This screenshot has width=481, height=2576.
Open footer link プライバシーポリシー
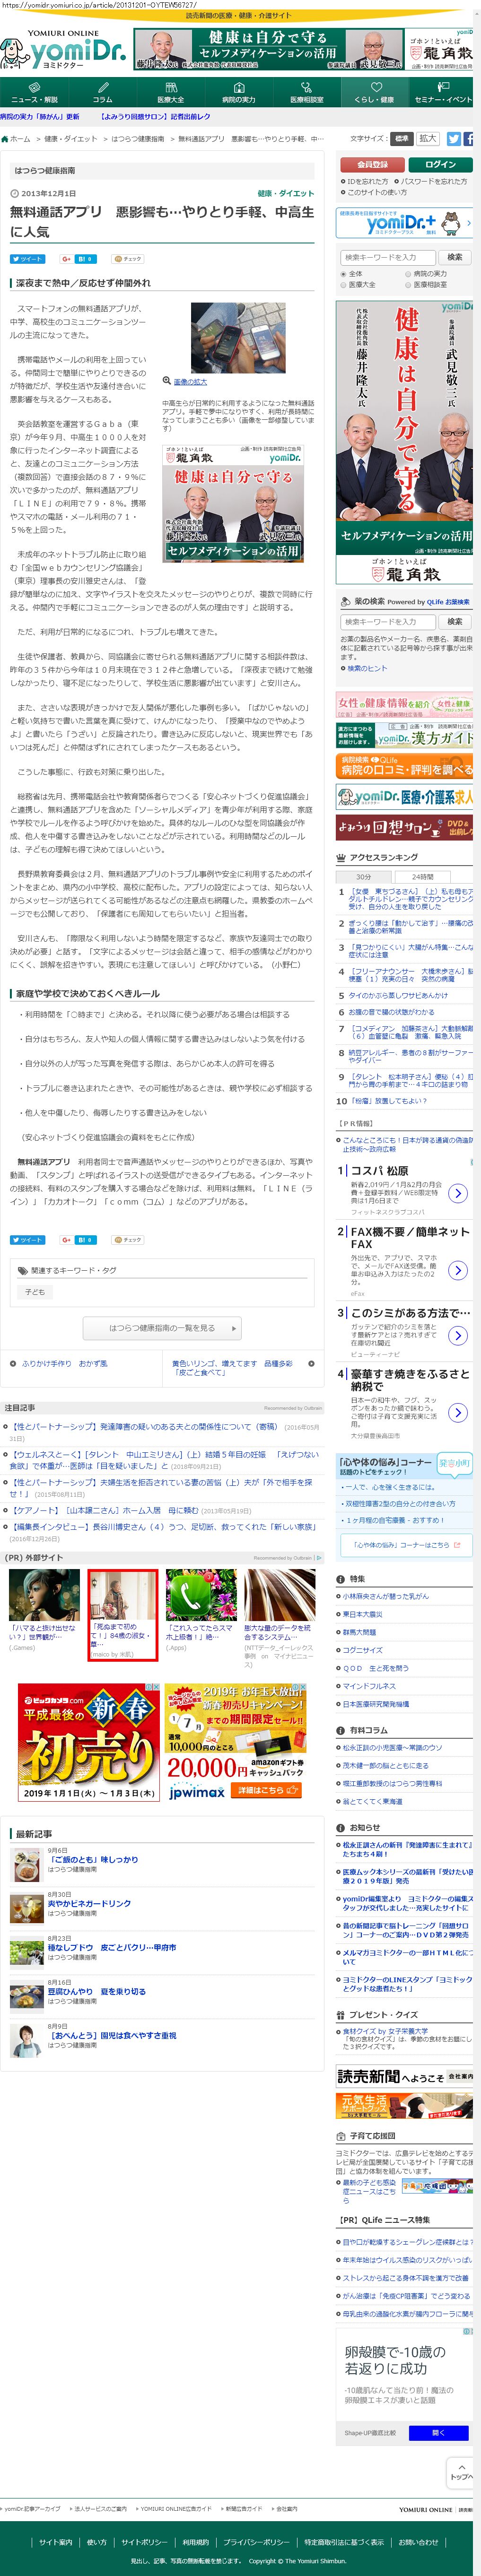click(x=256, y=2541)
